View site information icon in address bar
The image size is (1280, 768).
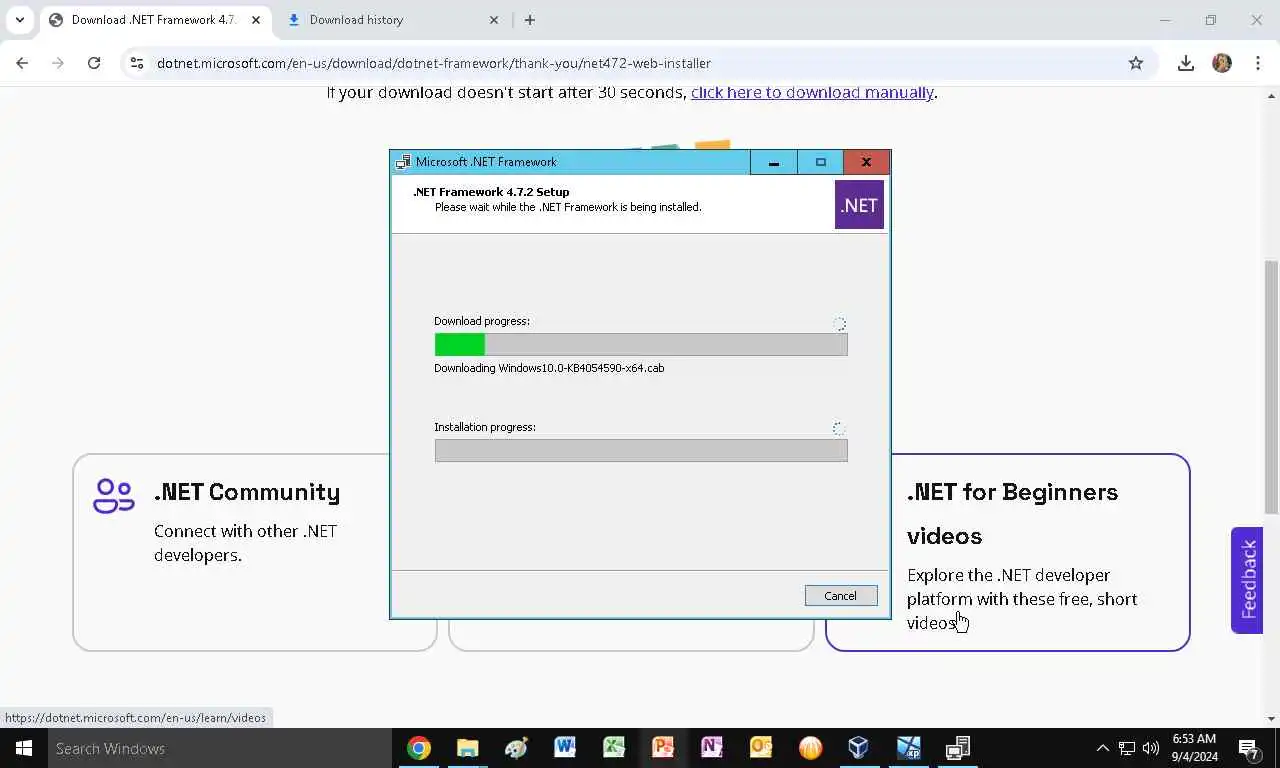(x=137, y=63)
